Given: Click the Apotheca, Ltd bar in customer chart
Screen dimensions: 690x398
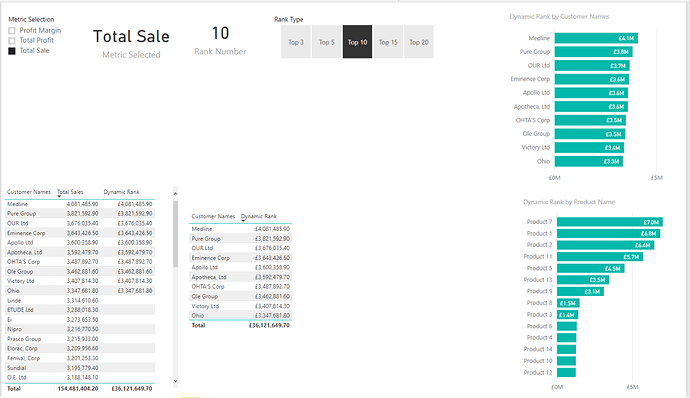Looking at the screenshot, I should 591,107.
